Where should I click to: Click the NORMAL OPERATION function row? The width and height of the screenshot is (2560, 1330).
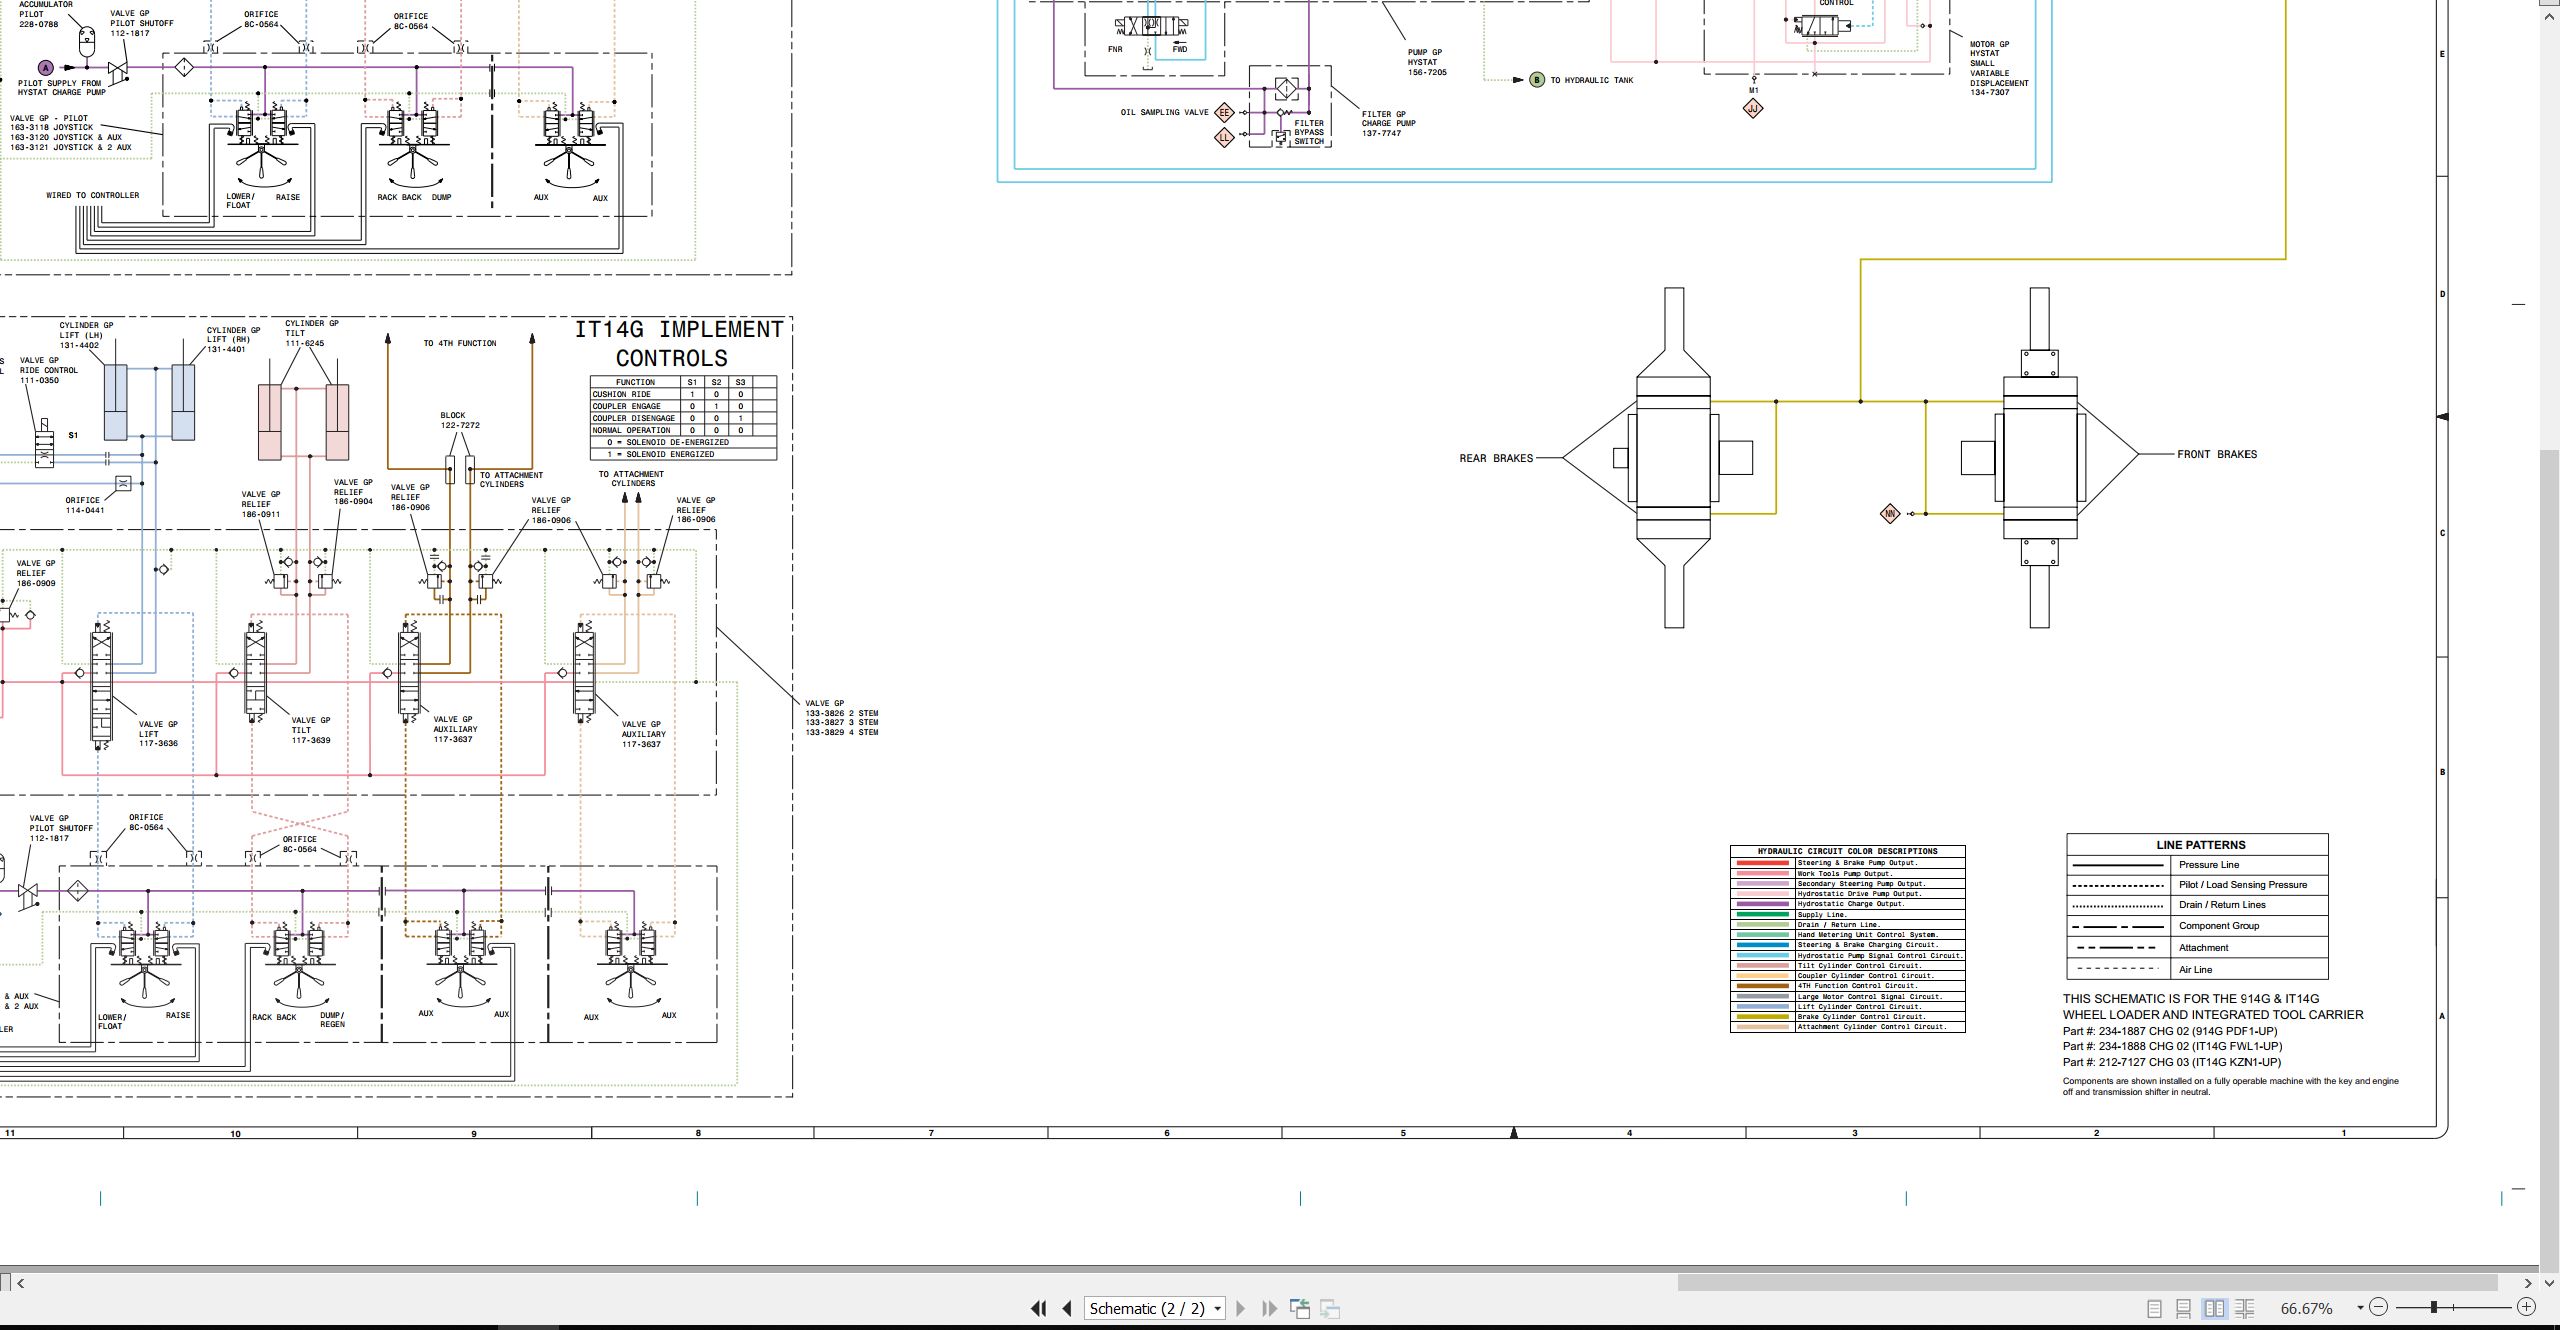[683, 430]
